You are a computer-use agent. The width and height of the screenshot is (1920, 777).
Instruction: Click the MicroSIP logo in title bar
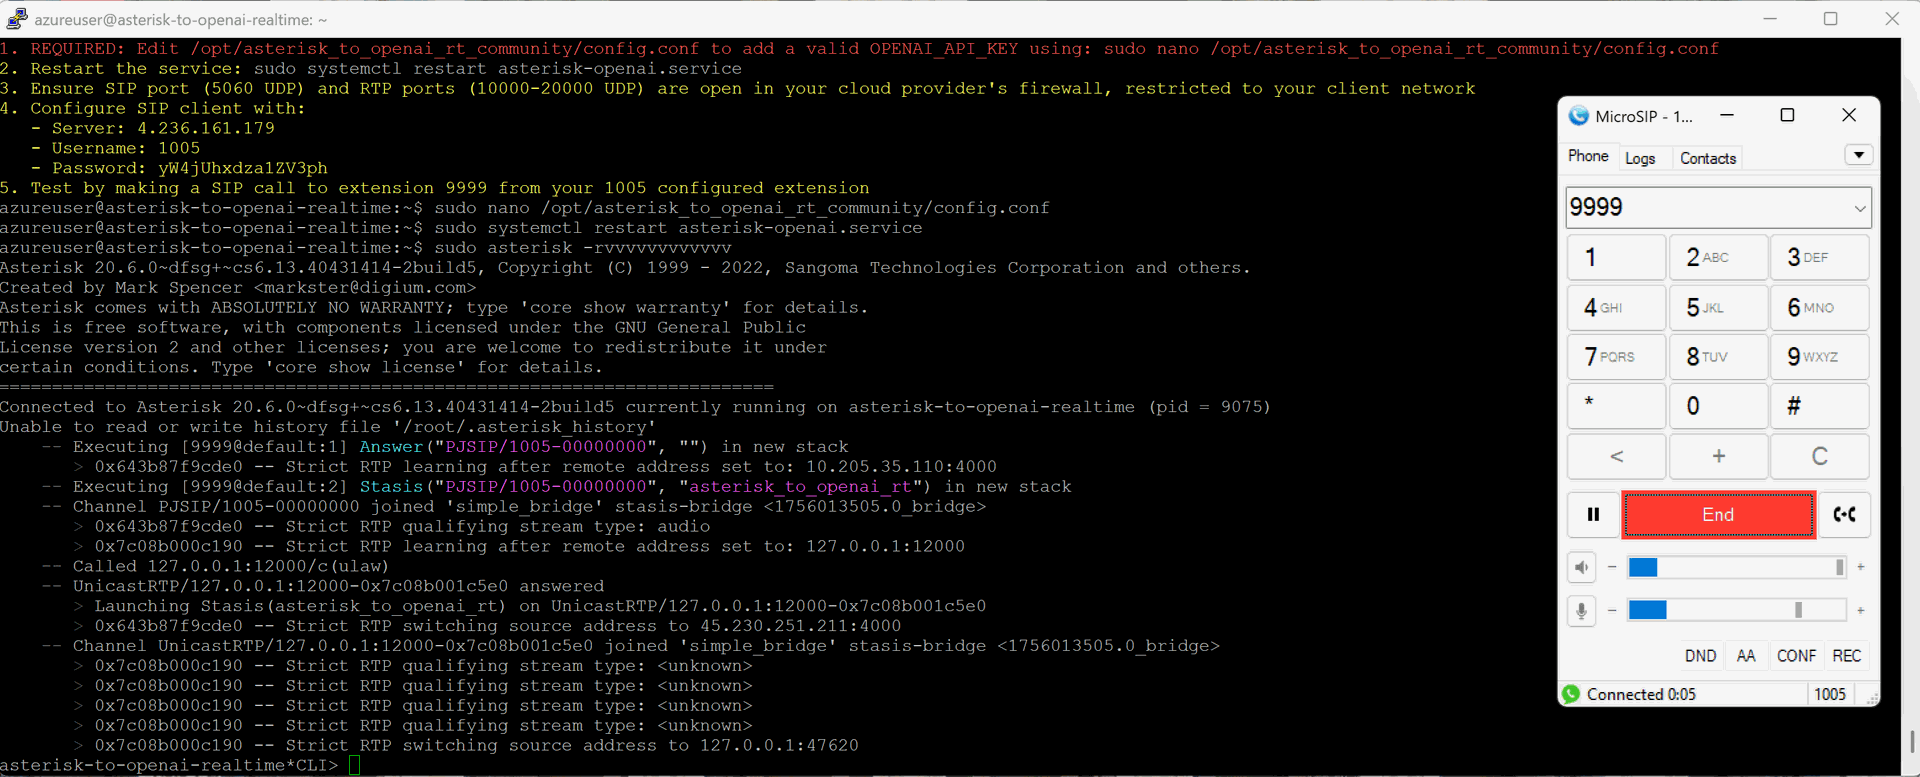click(x=1579, y=116)
